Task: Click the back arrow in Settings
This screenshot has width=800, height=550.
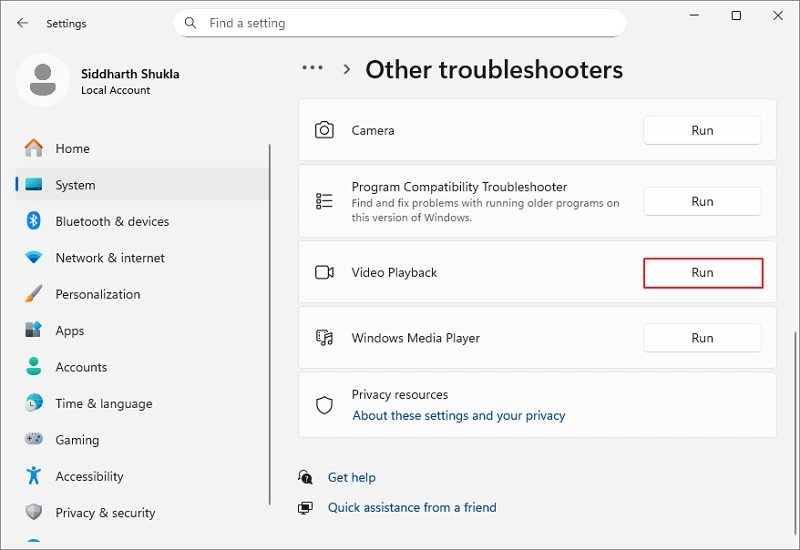Action: click(x=22, y=23)
